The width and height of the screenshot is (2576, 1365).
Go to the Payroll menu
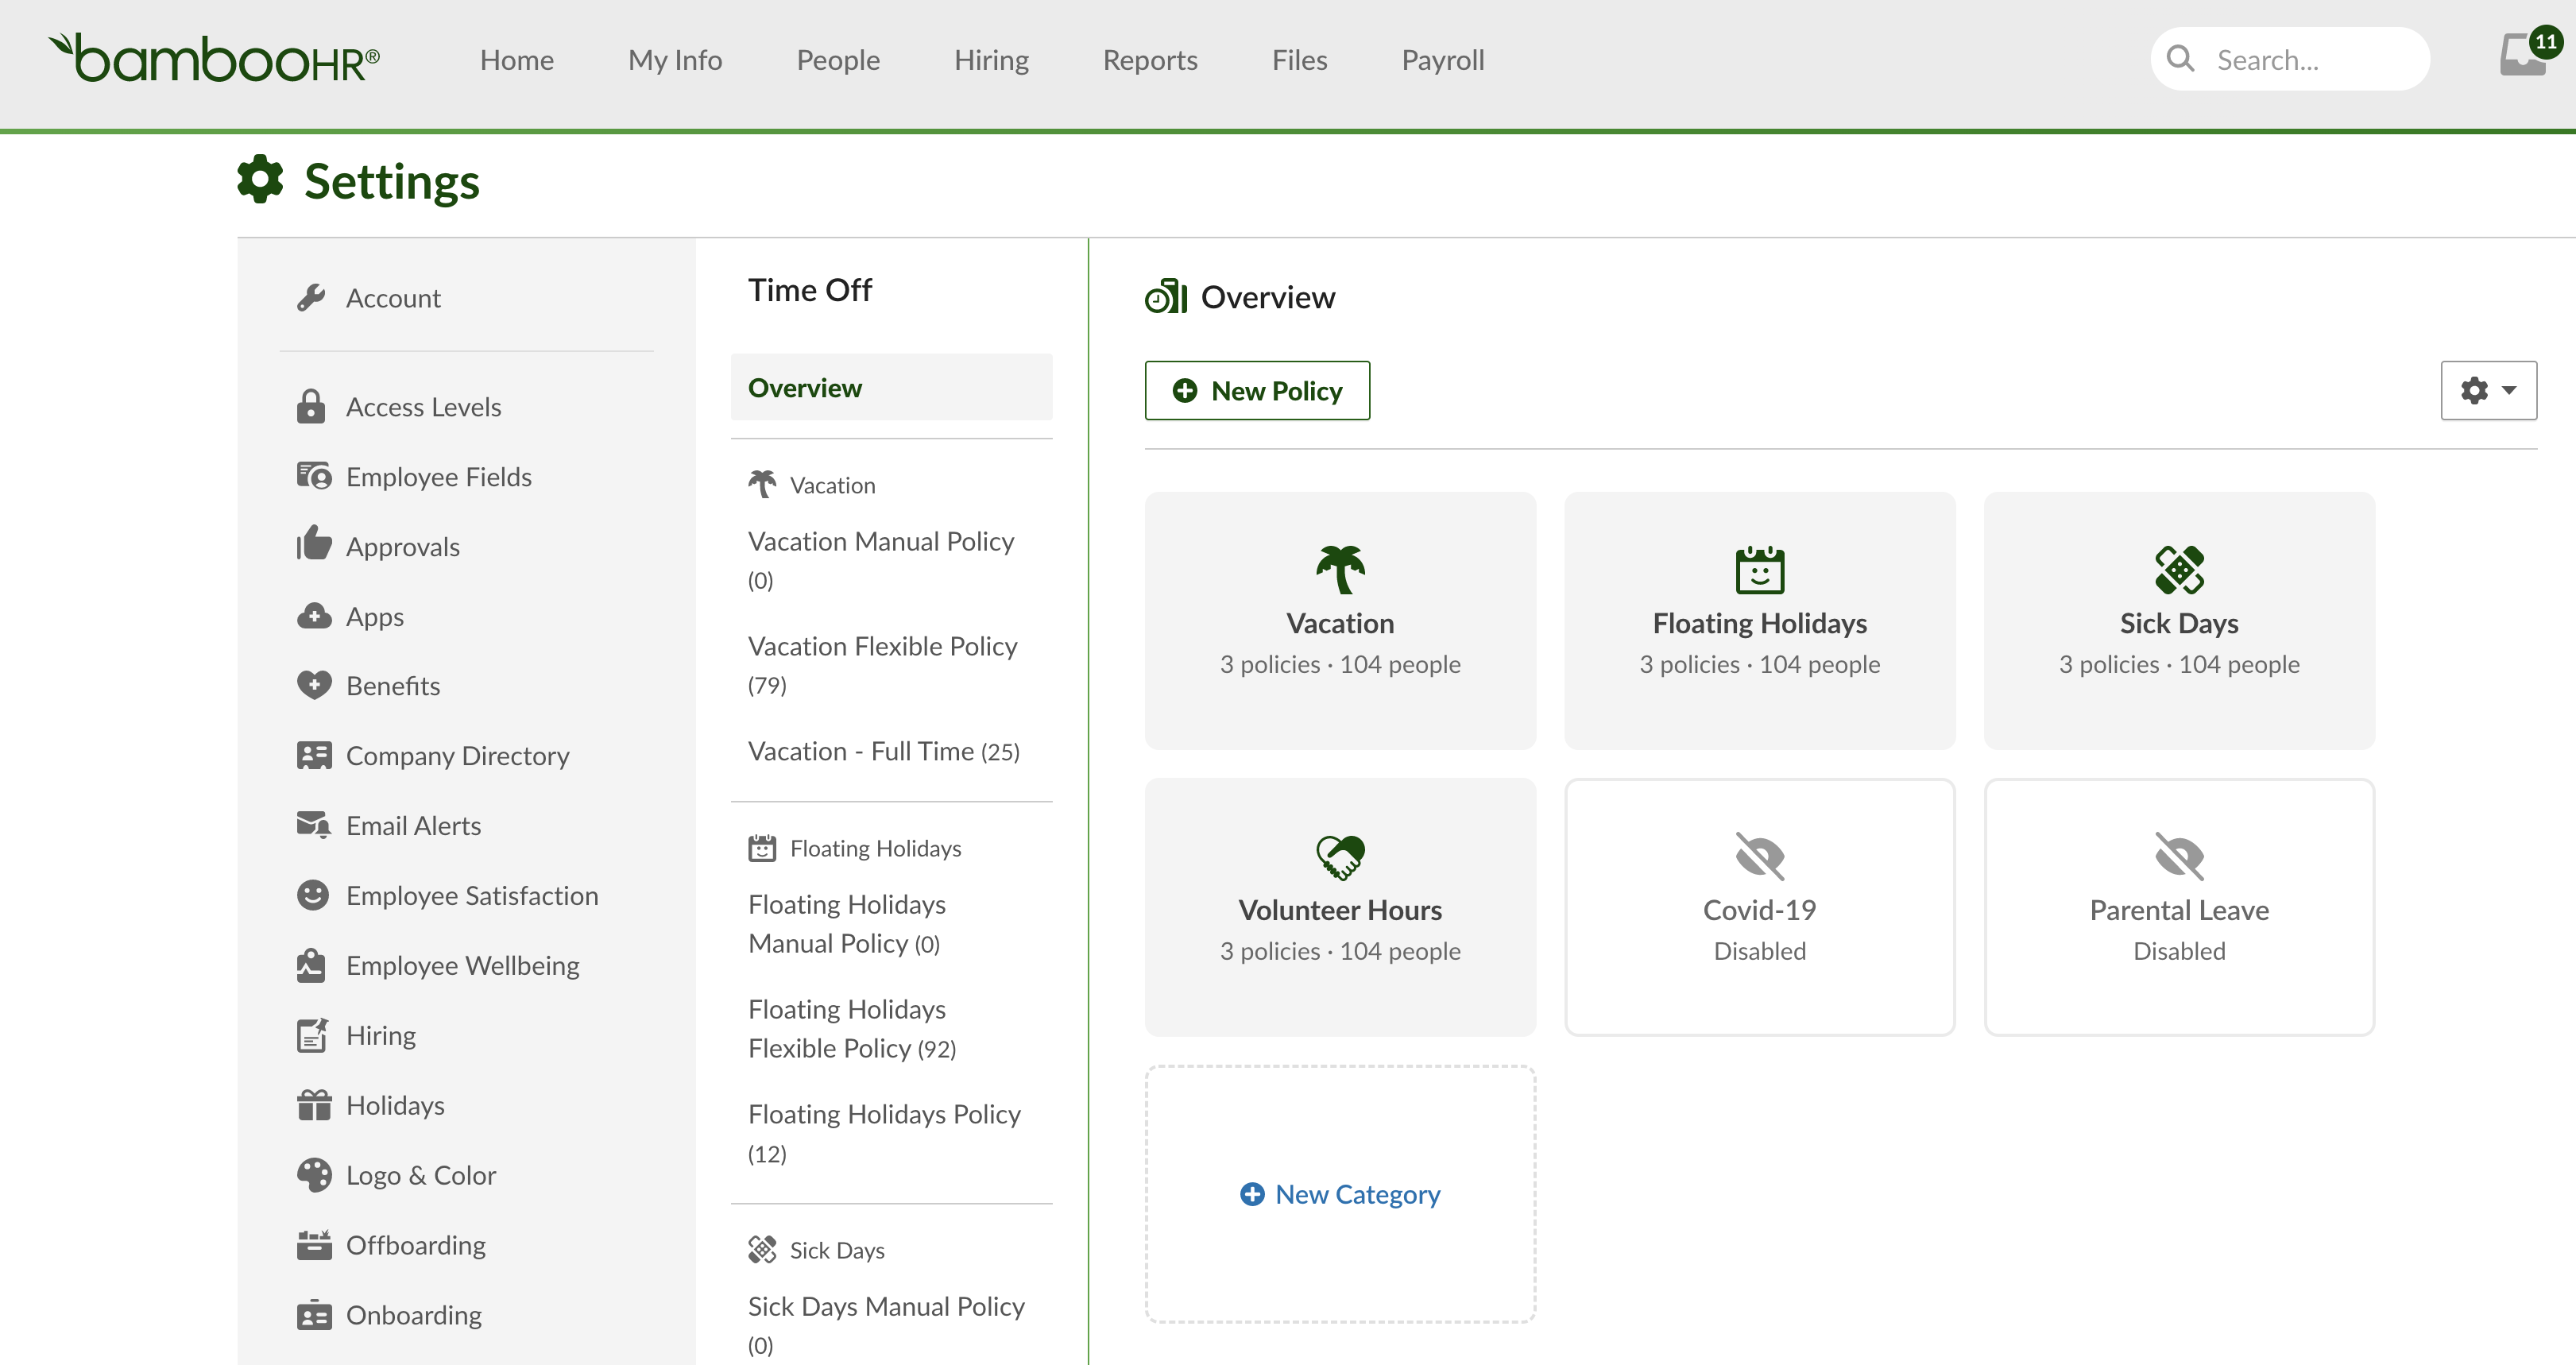[x=1442, y=60]
